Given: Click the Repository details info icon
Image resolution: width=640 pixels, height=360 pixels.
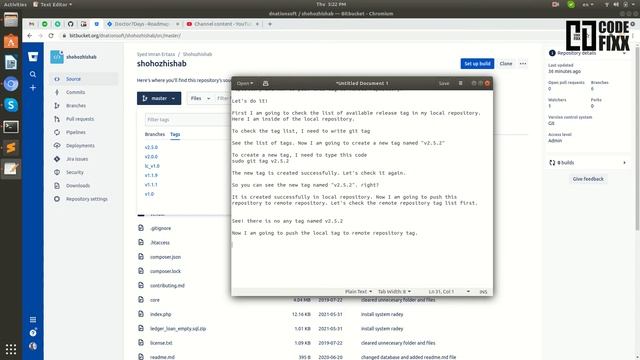Looking at the screenshot, I should tap(552, 53).
